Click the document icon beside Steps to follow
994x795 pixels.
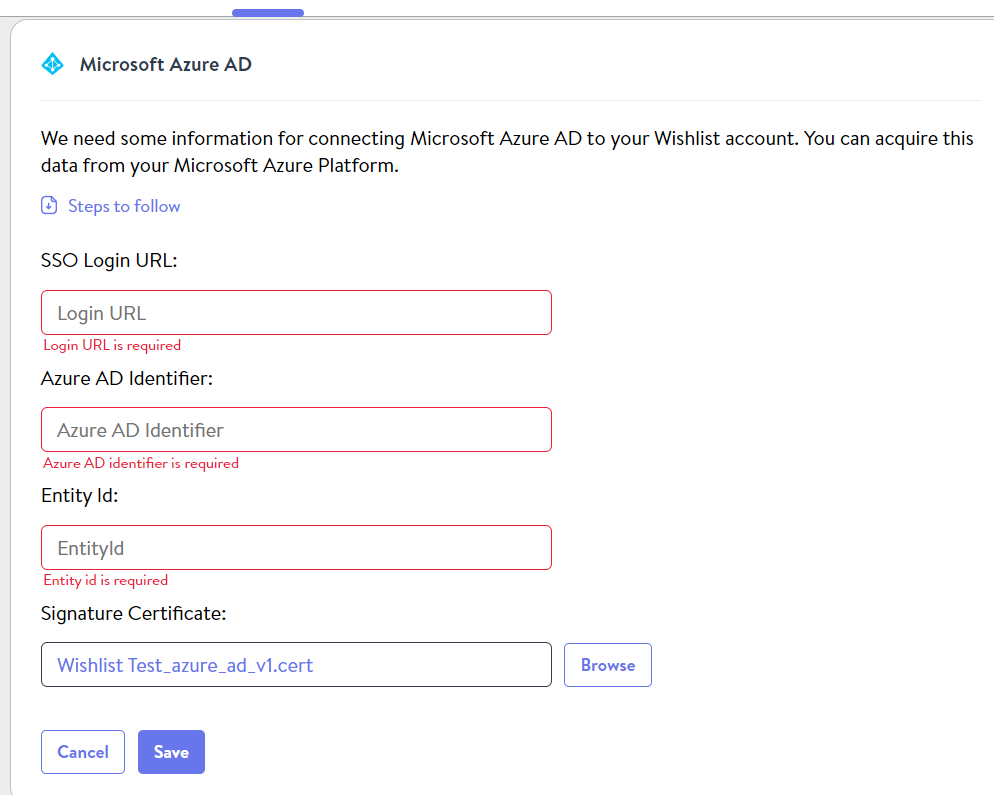click(49, 205)
